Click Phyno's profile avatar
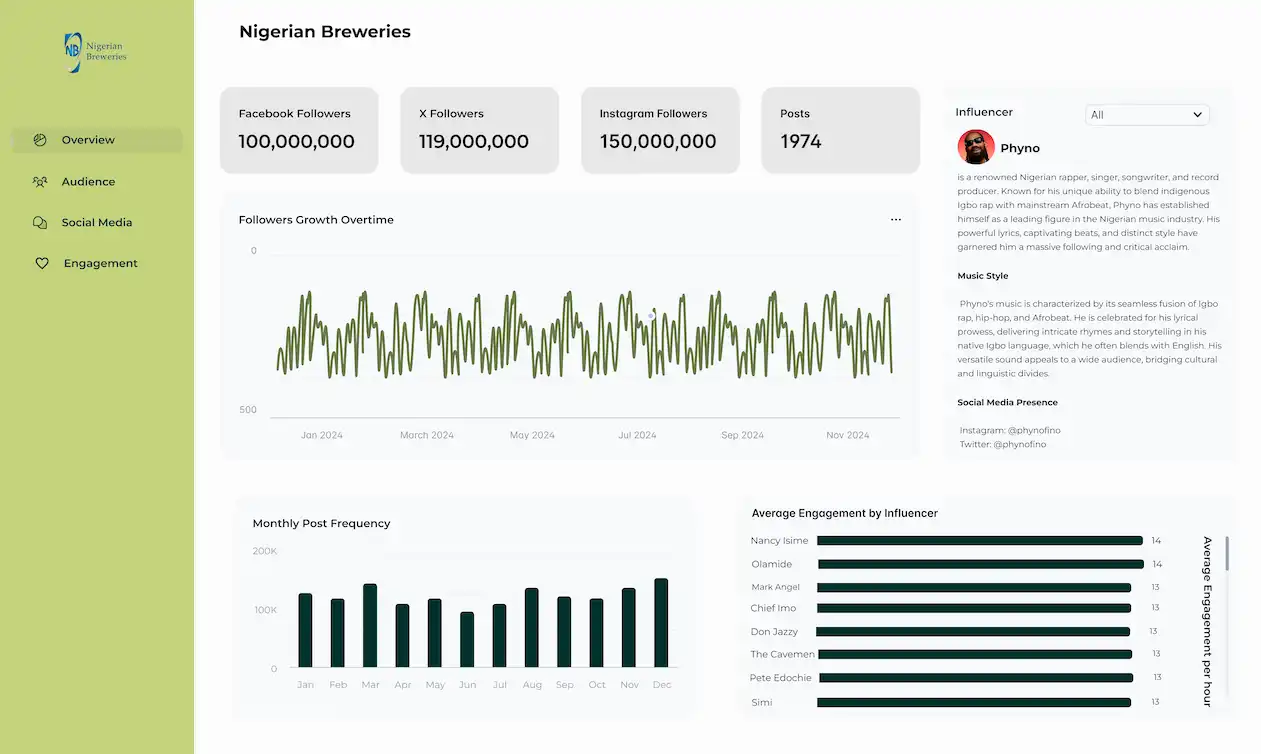This screenshot has height=754, width=1261. tap(976, 147)
